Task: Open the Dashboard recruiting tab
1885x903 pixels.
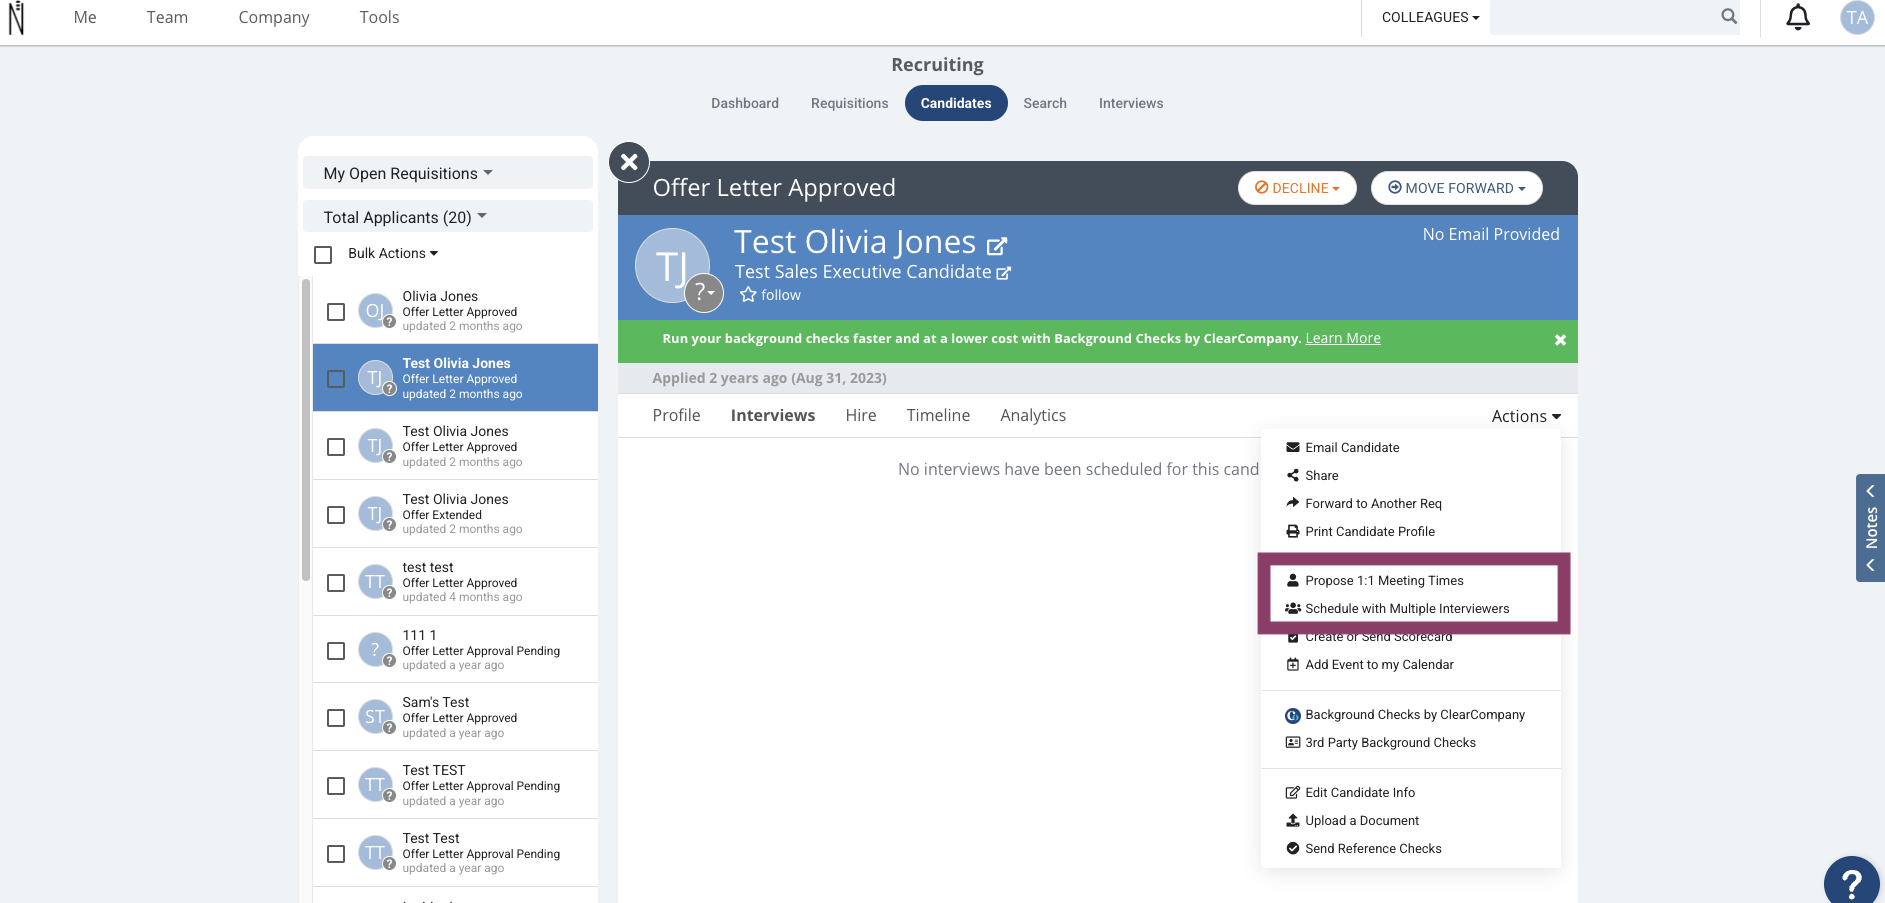Action: pos(745,103)
